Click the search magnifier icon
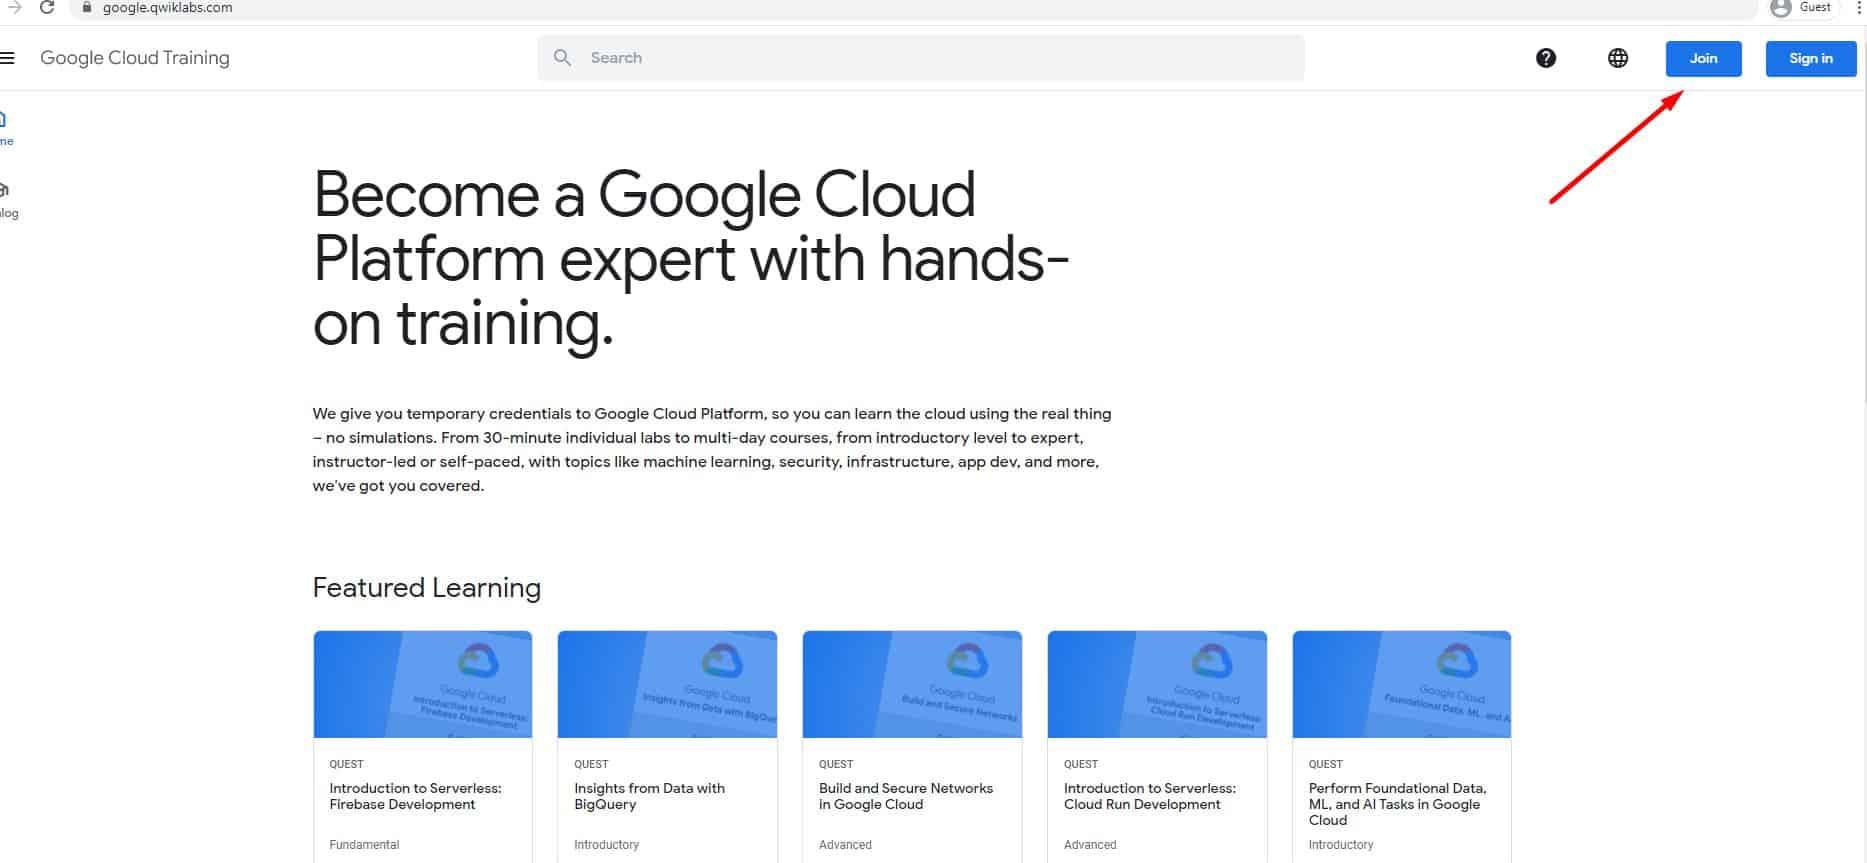 [563, 58]
